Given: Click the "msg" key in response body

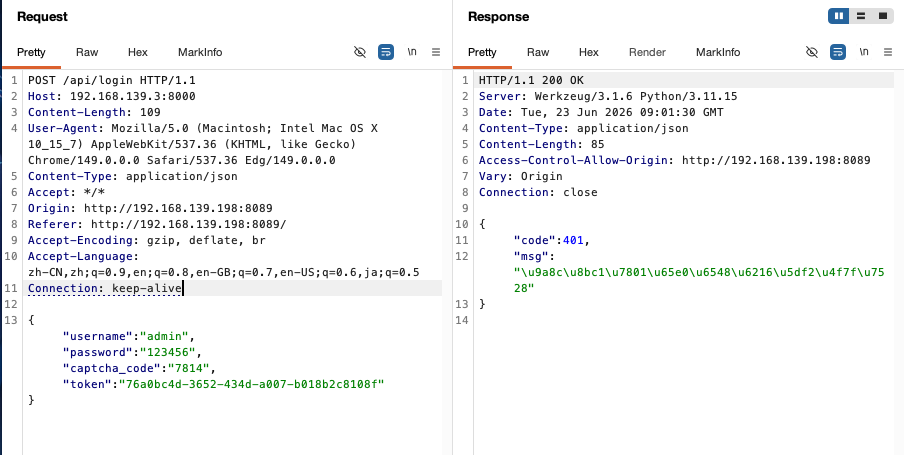Looking at the screenshot, I should click(531, 257).
